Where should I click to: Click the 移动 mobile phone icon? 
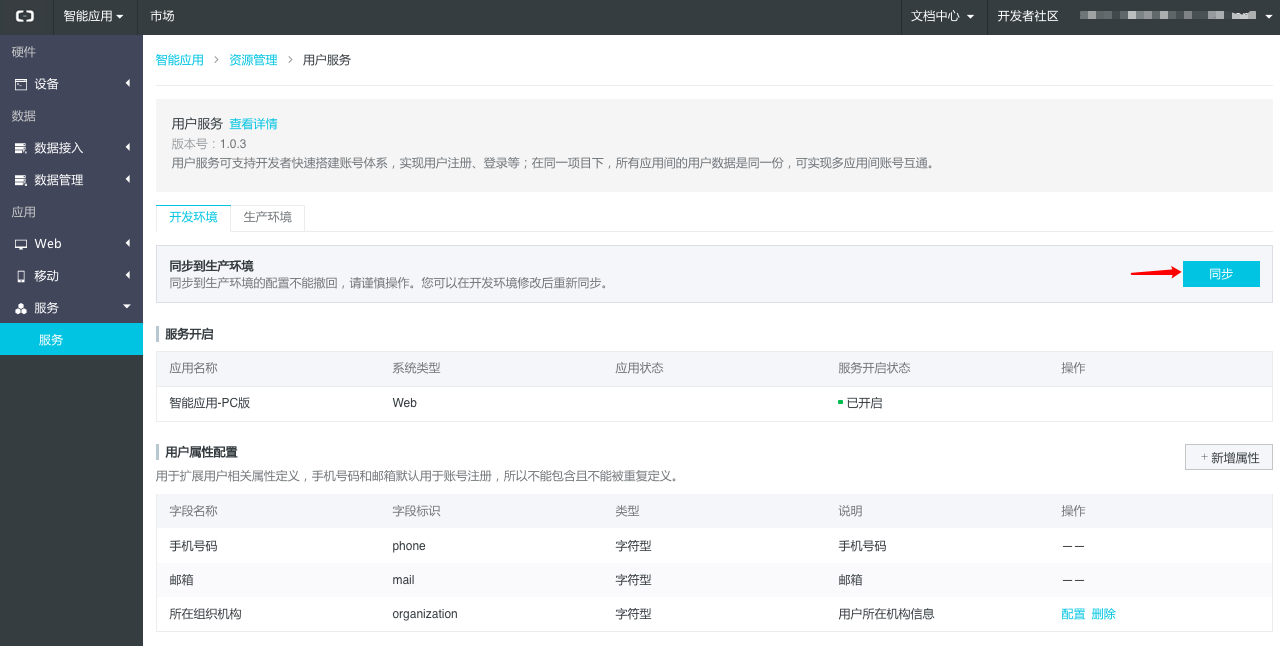click(x=21, y=276)
